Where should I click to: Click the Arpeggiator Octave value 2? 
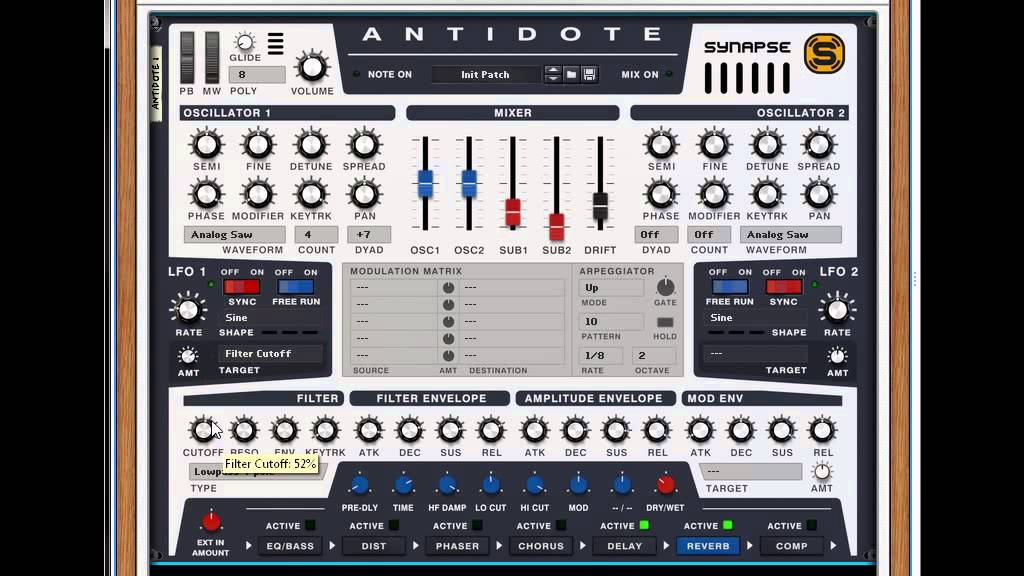point(654,355)
